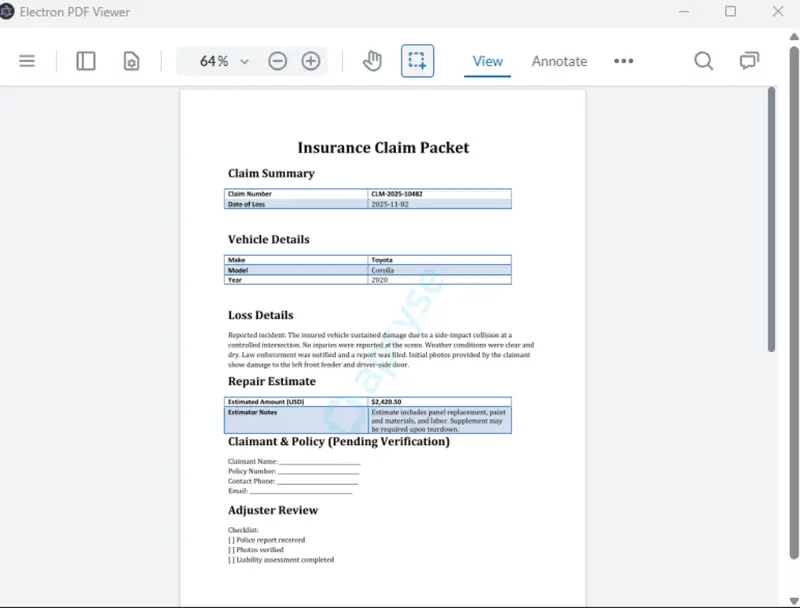Open the more options ellipsis
Viewport: 800px width, 608px height.
pyautogui.click(x=623, y=61)
